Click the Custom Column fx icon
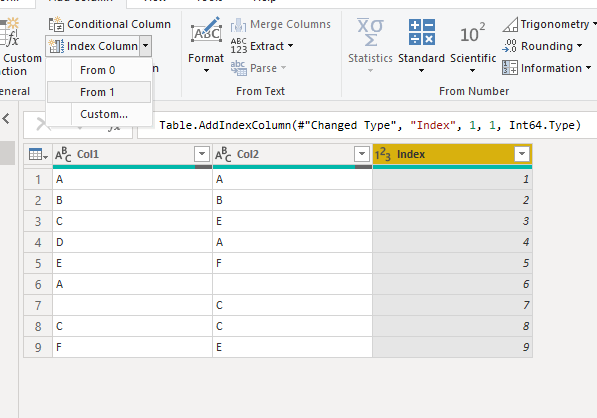Viewport: 597px width, 418px height. [x=10, y=32]
